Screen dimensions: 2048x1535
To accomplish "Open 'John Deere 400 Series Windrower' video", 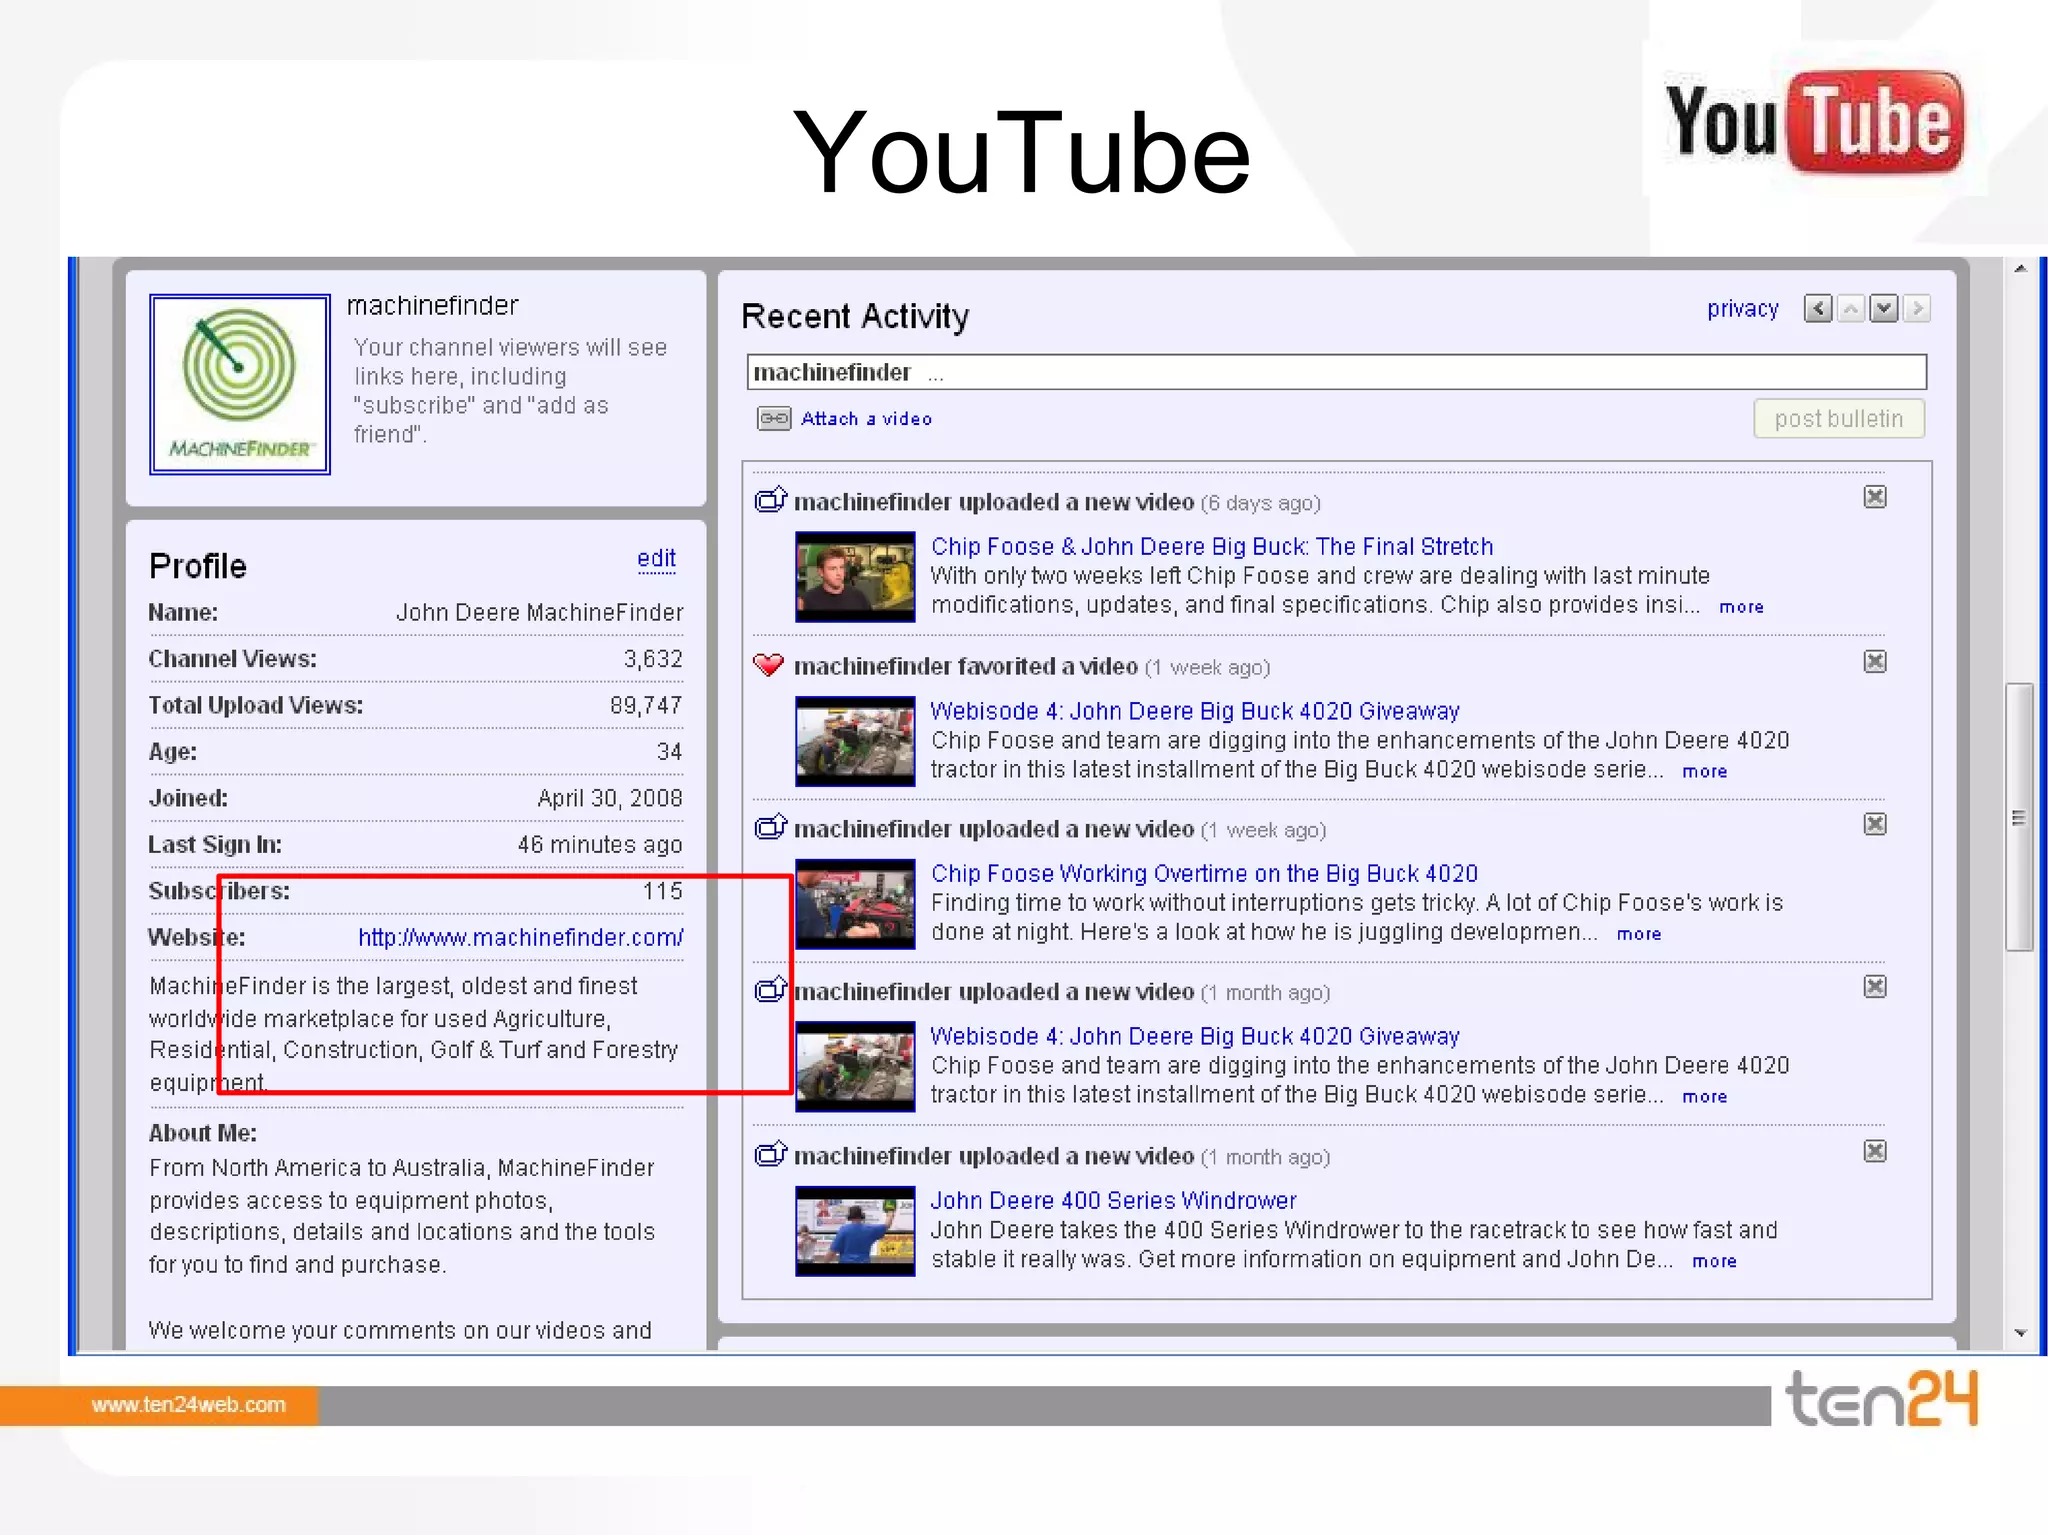I will [1114, 1200].
